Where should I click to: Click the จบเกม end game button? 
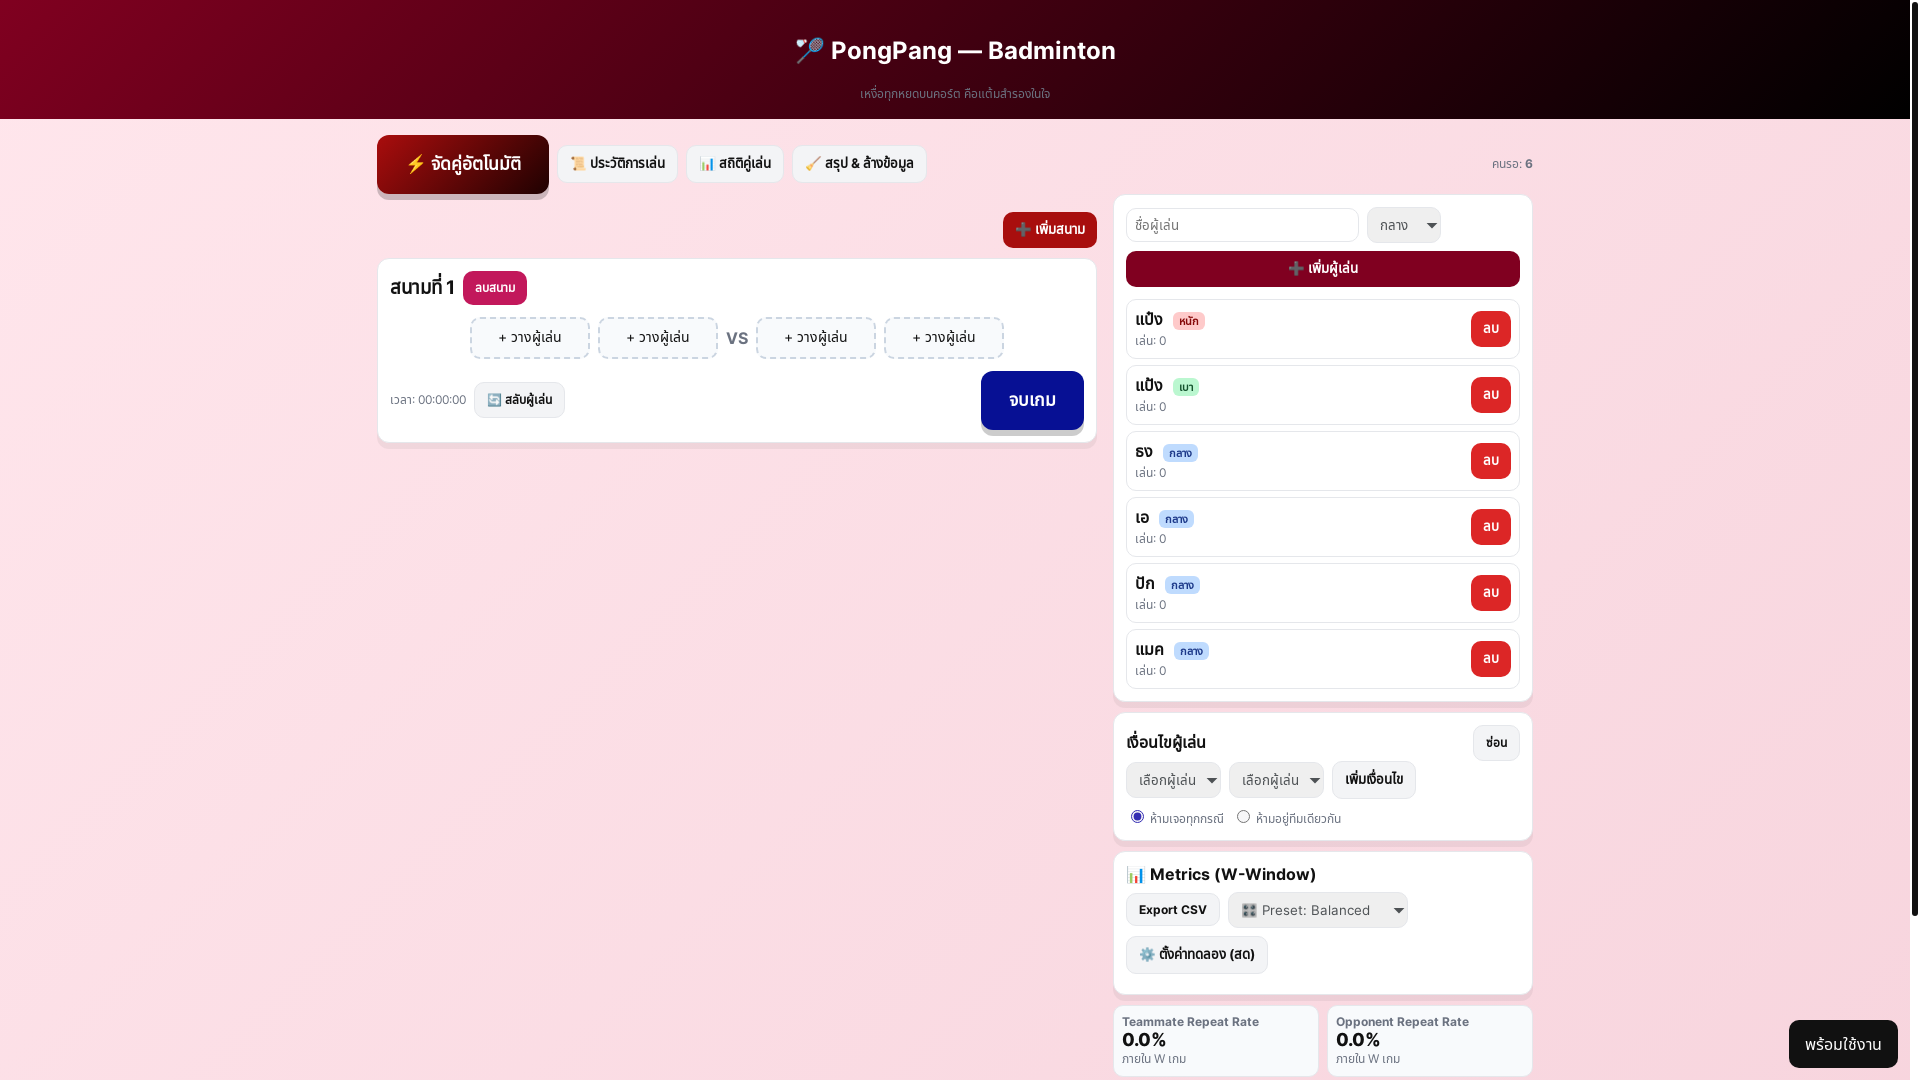1032,401
